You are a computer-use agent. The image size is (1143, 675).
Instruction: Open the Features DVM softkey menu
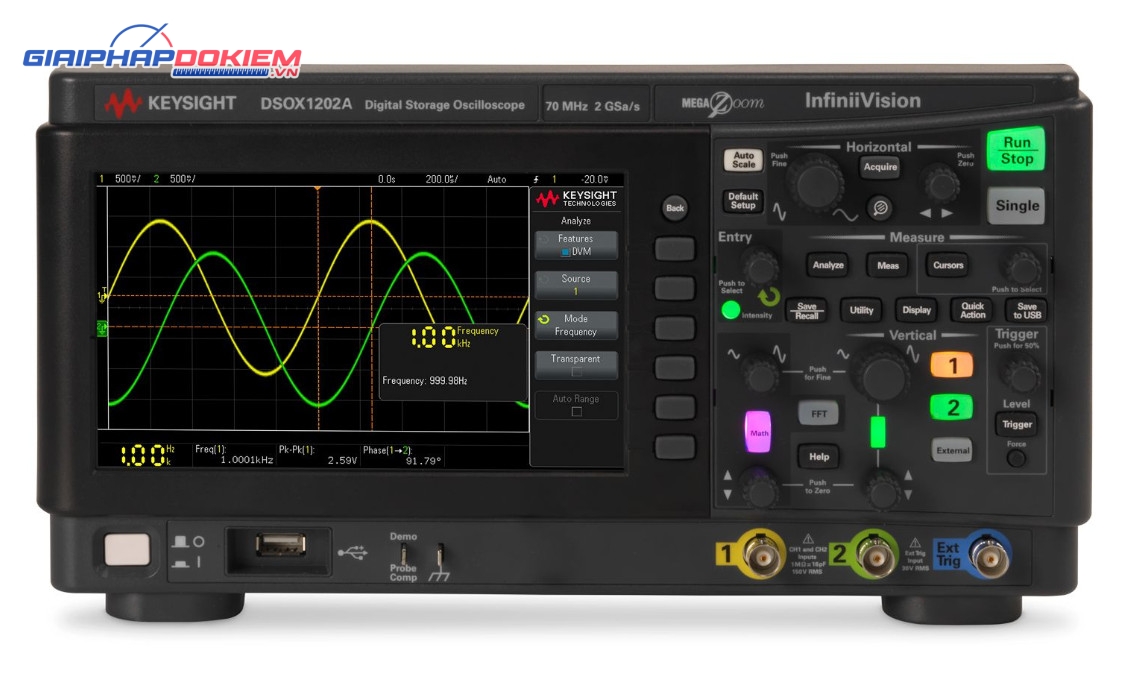click(x=576, y=245)
